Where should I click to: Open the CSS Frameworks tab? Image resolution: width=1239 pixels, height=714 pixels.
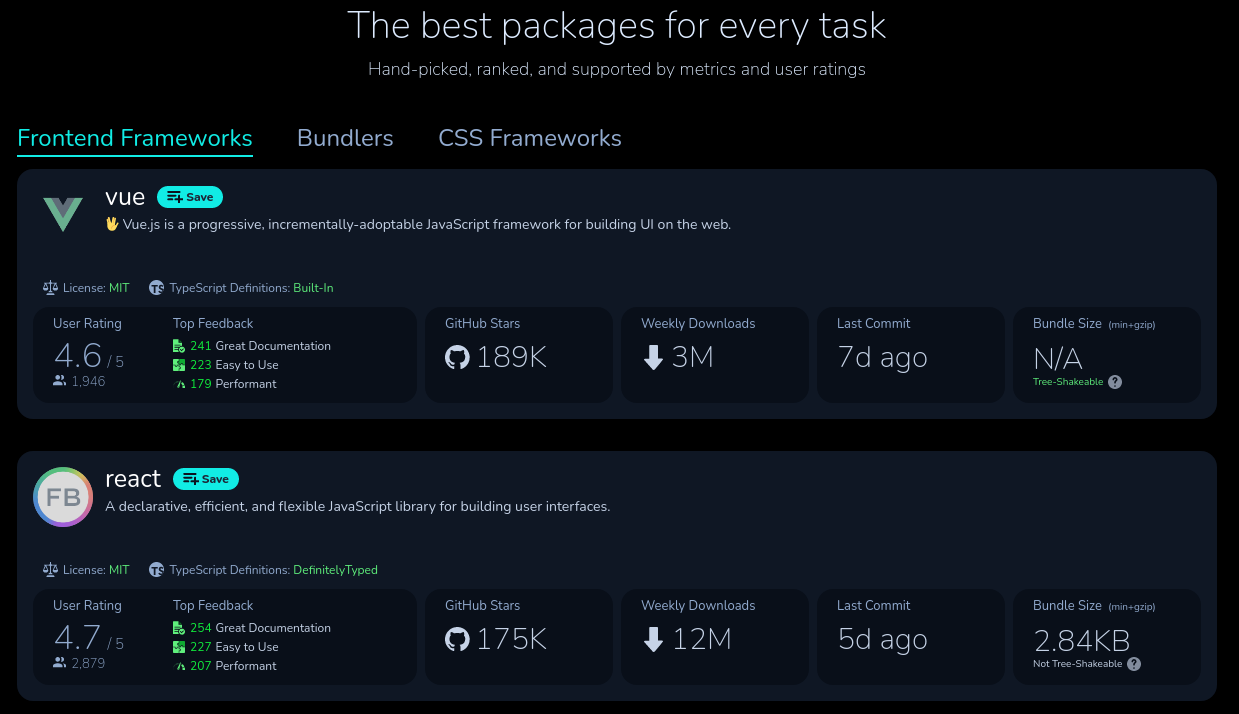[530, 138]
